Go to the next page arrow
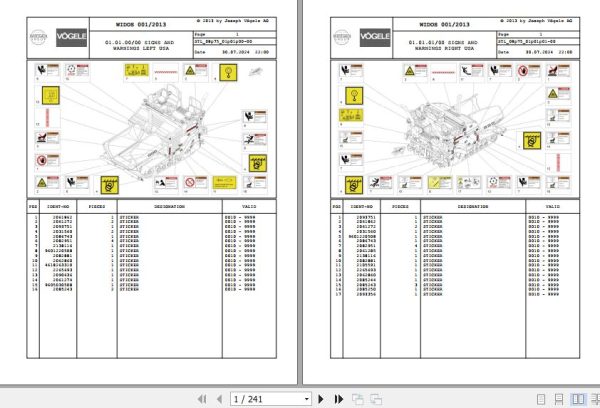This screenshot has width=600, height=408. pos(321,399)
